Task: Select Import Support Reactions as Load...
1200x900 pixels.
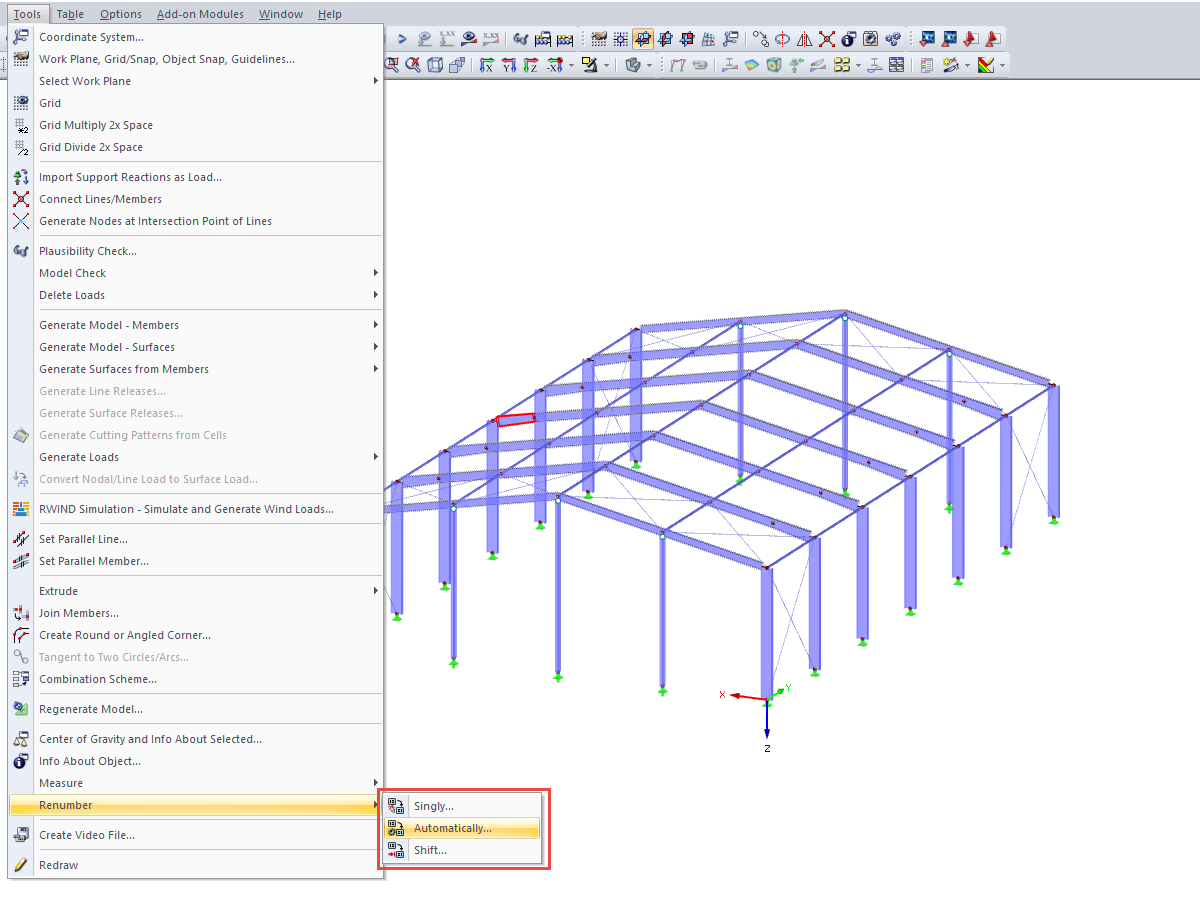Action: (195, 177)
